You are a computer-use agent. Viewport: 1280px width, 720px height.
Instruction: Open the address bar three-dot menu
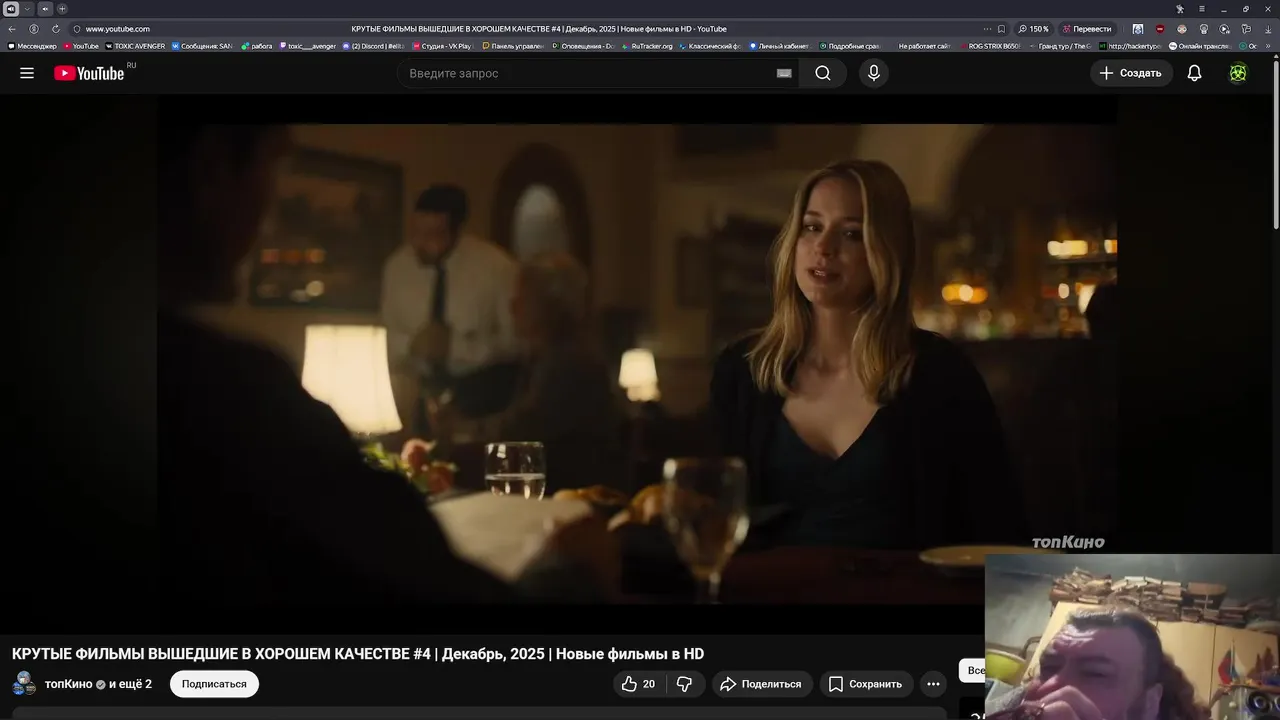click(x=987, y=29)
